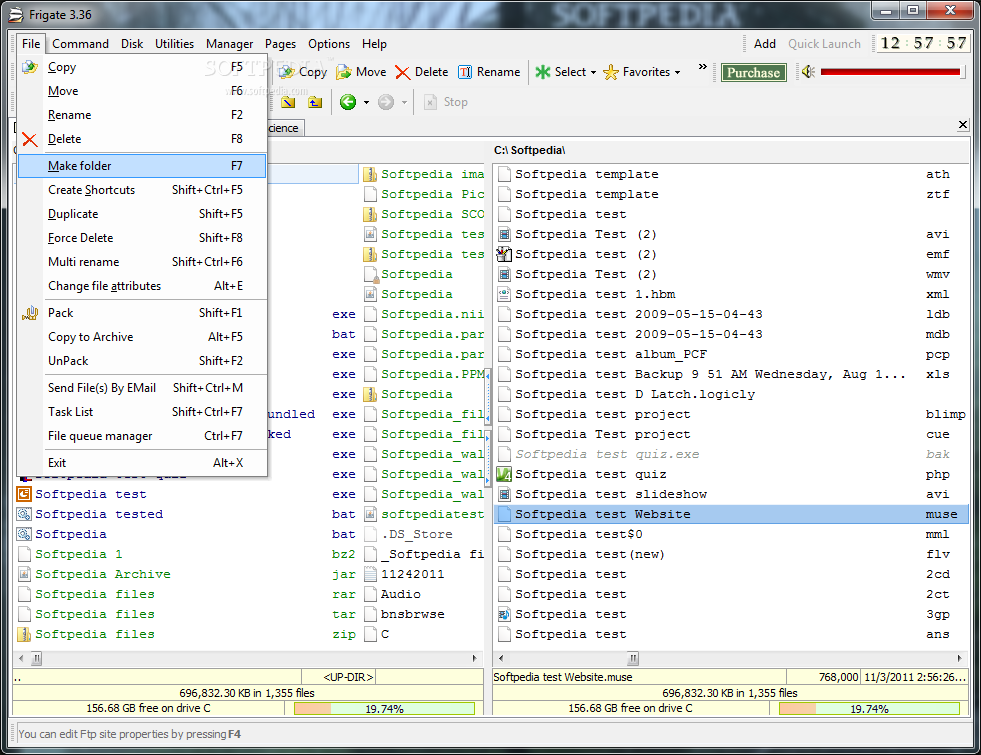Click the clock display 12:57:57
Image resolution: width=981 pixels, height=755 pixels.
[x=923, y=43]
